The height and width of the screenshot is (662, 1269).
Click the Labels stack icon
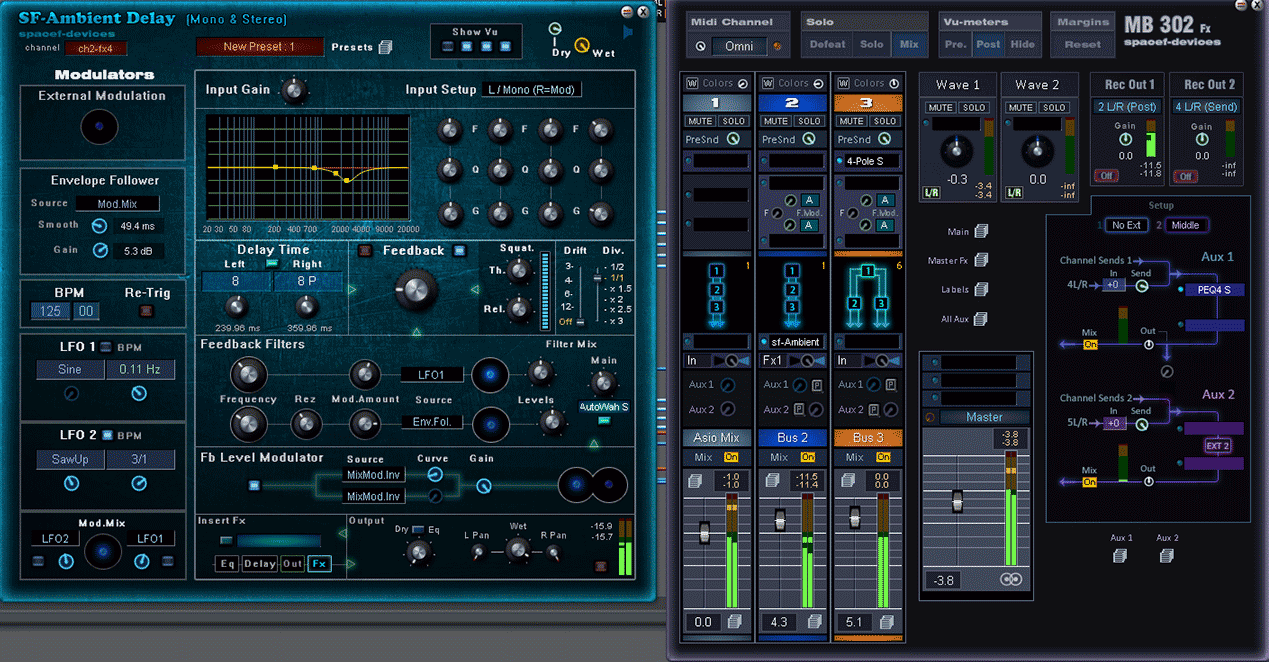click(981, 290)
